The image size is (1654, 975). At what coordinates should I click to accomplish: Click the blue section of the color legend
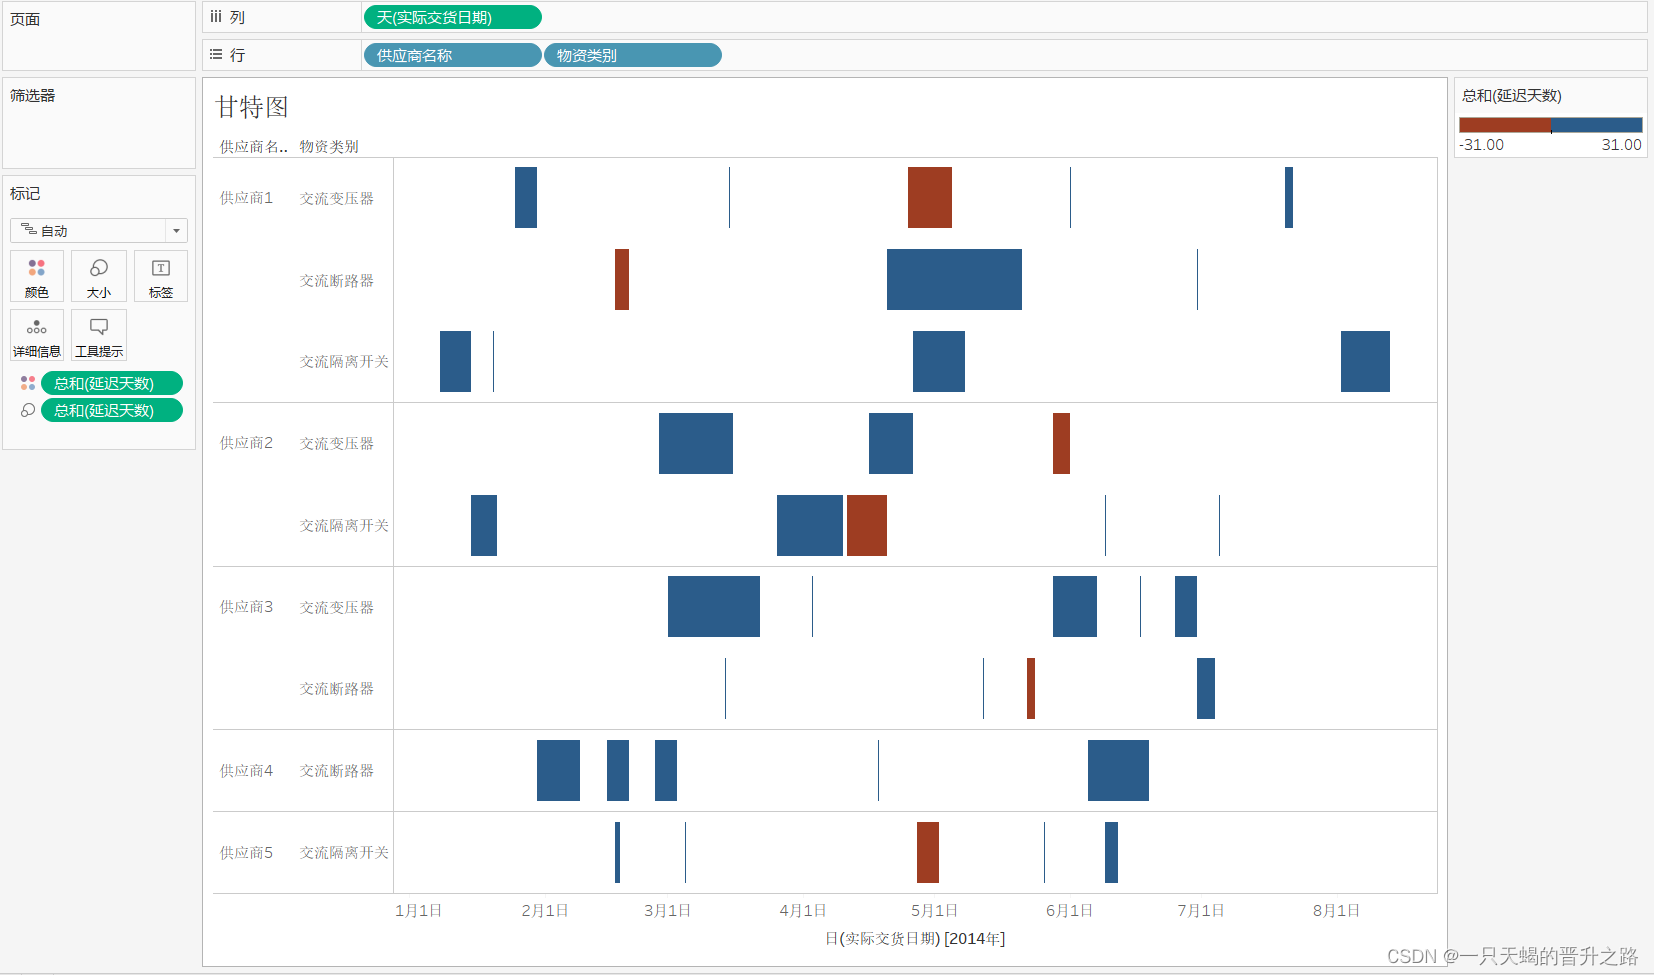[1597, 125]
